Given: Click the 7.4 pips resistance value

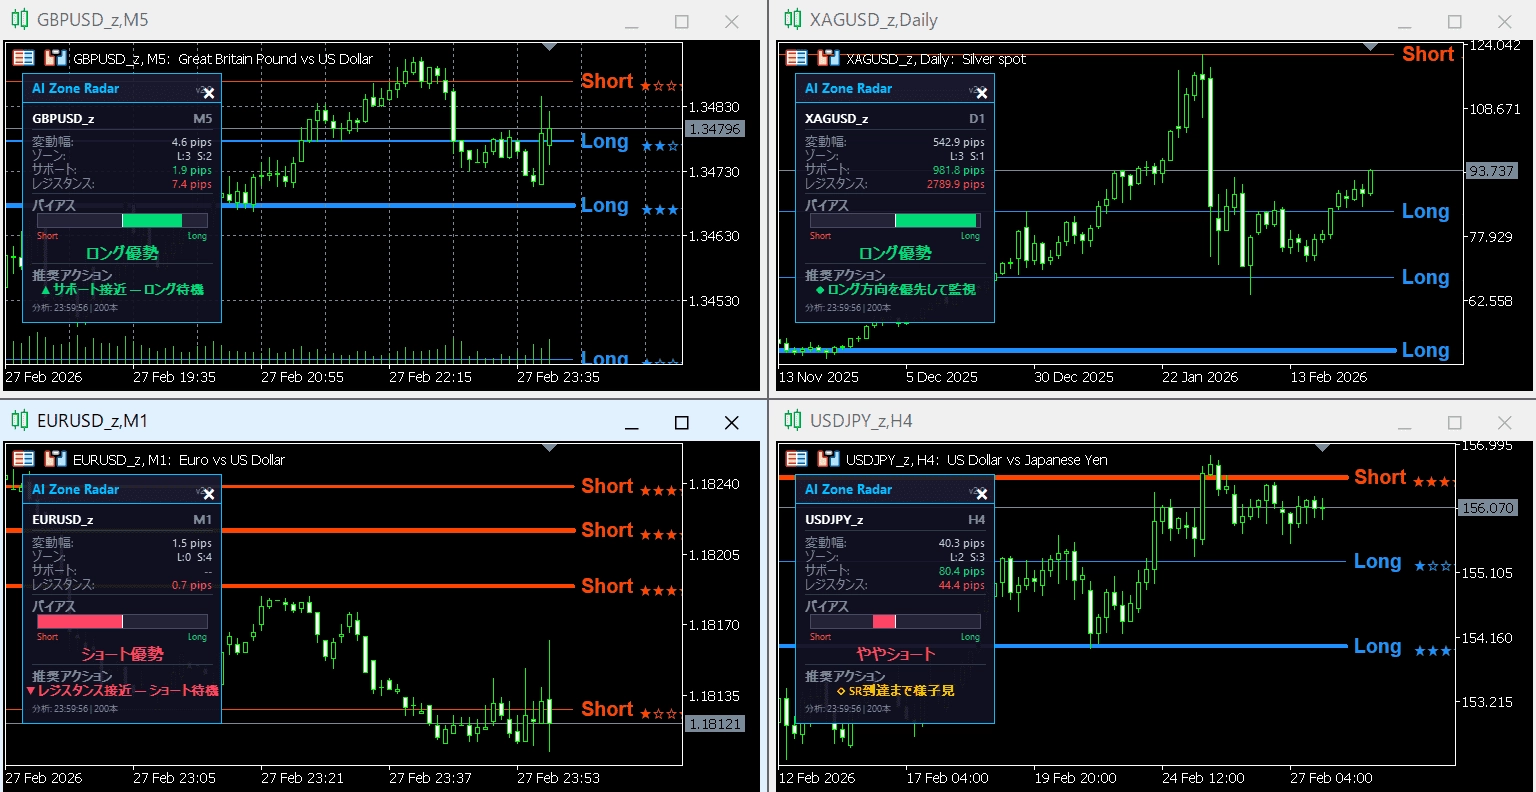Looking at the screenshot, I should coord(192,185).
